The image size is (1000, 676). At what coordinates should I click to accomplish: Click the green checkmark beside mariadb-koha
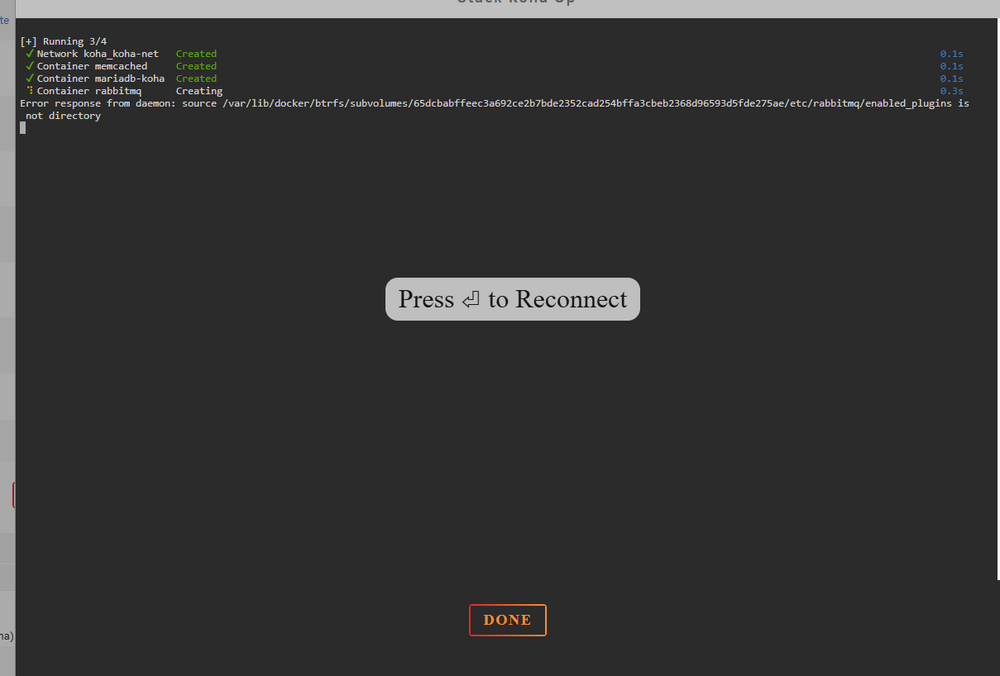pos(29,78)
